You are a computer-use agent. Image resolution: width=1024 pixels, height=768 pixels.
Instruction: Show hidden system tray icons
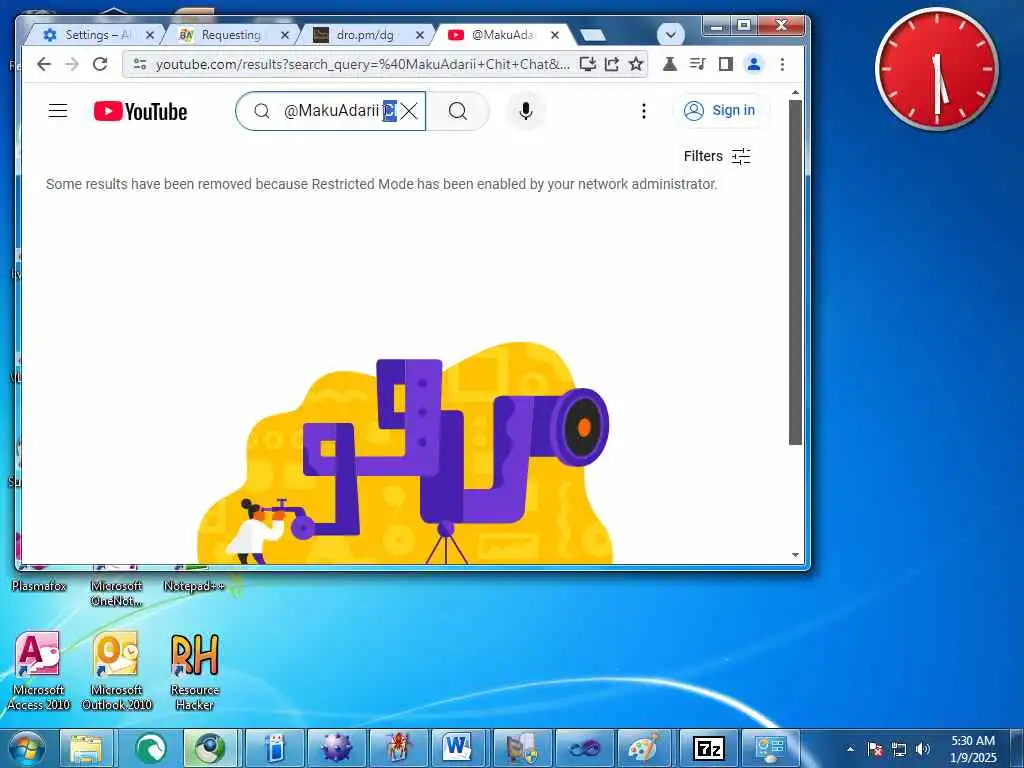pos(851,749)
